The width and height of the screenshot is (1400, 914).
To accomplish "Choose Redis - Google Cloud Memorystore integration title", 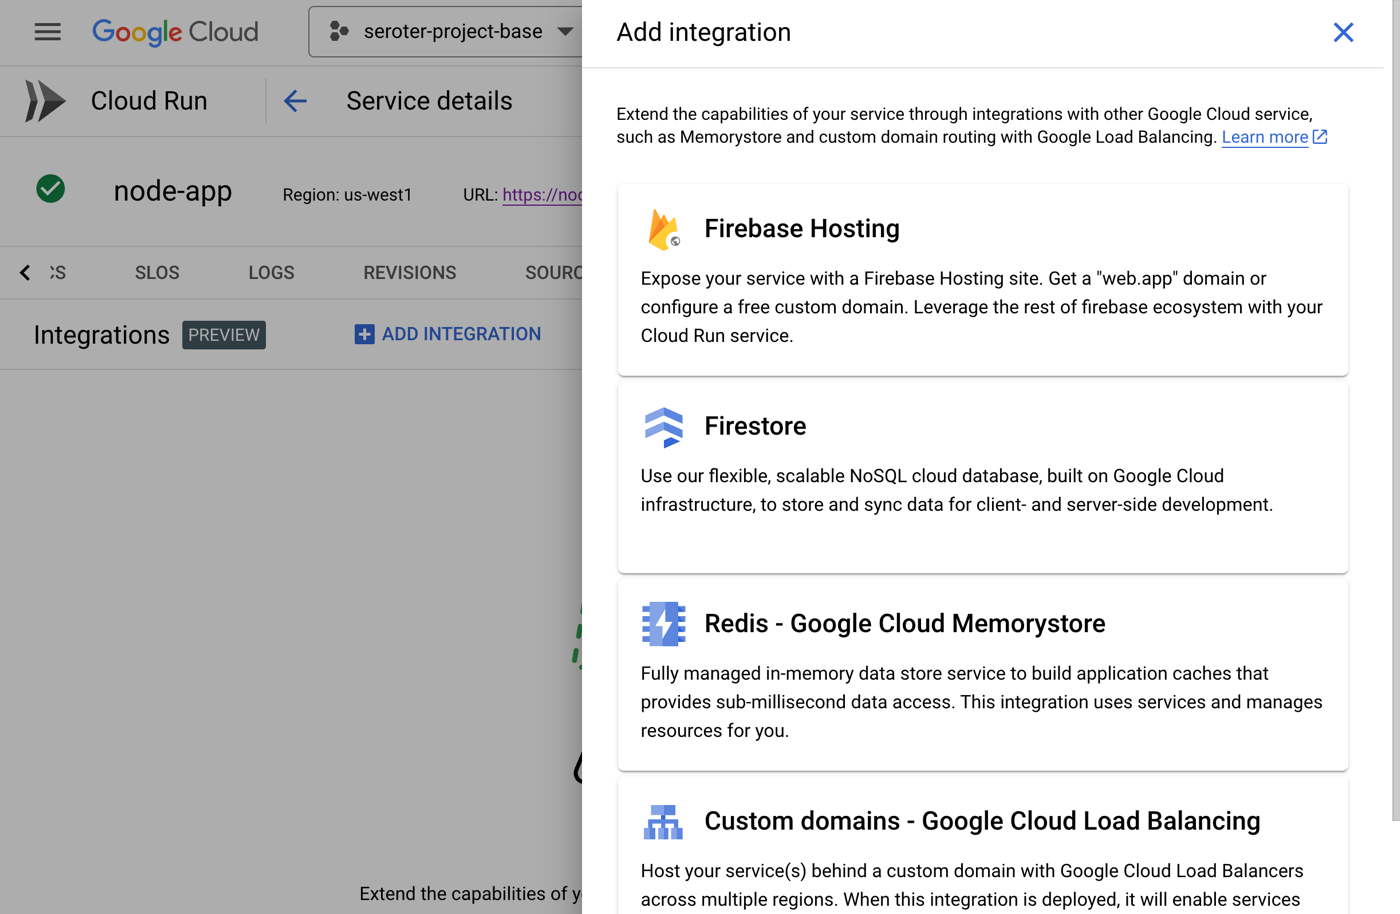I will coord(904,624).
